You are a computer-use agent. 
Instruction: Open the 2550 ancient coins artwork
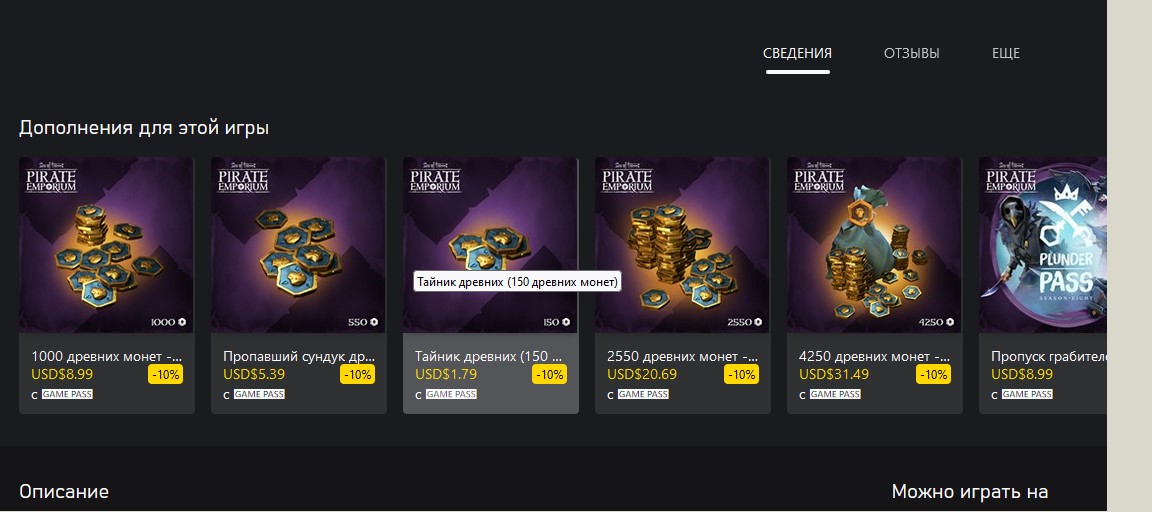(x=682, y=245)
